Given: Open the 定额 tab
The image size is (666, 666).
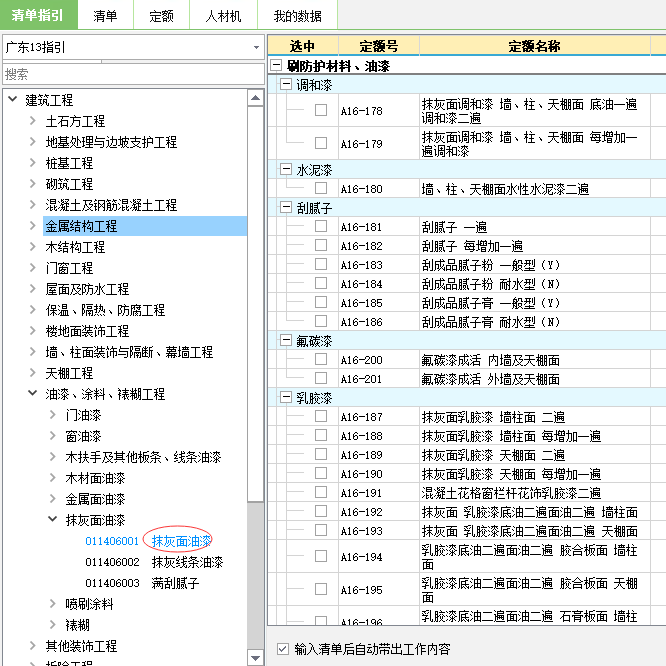Looking at the screenshot, I should point(161,16).
